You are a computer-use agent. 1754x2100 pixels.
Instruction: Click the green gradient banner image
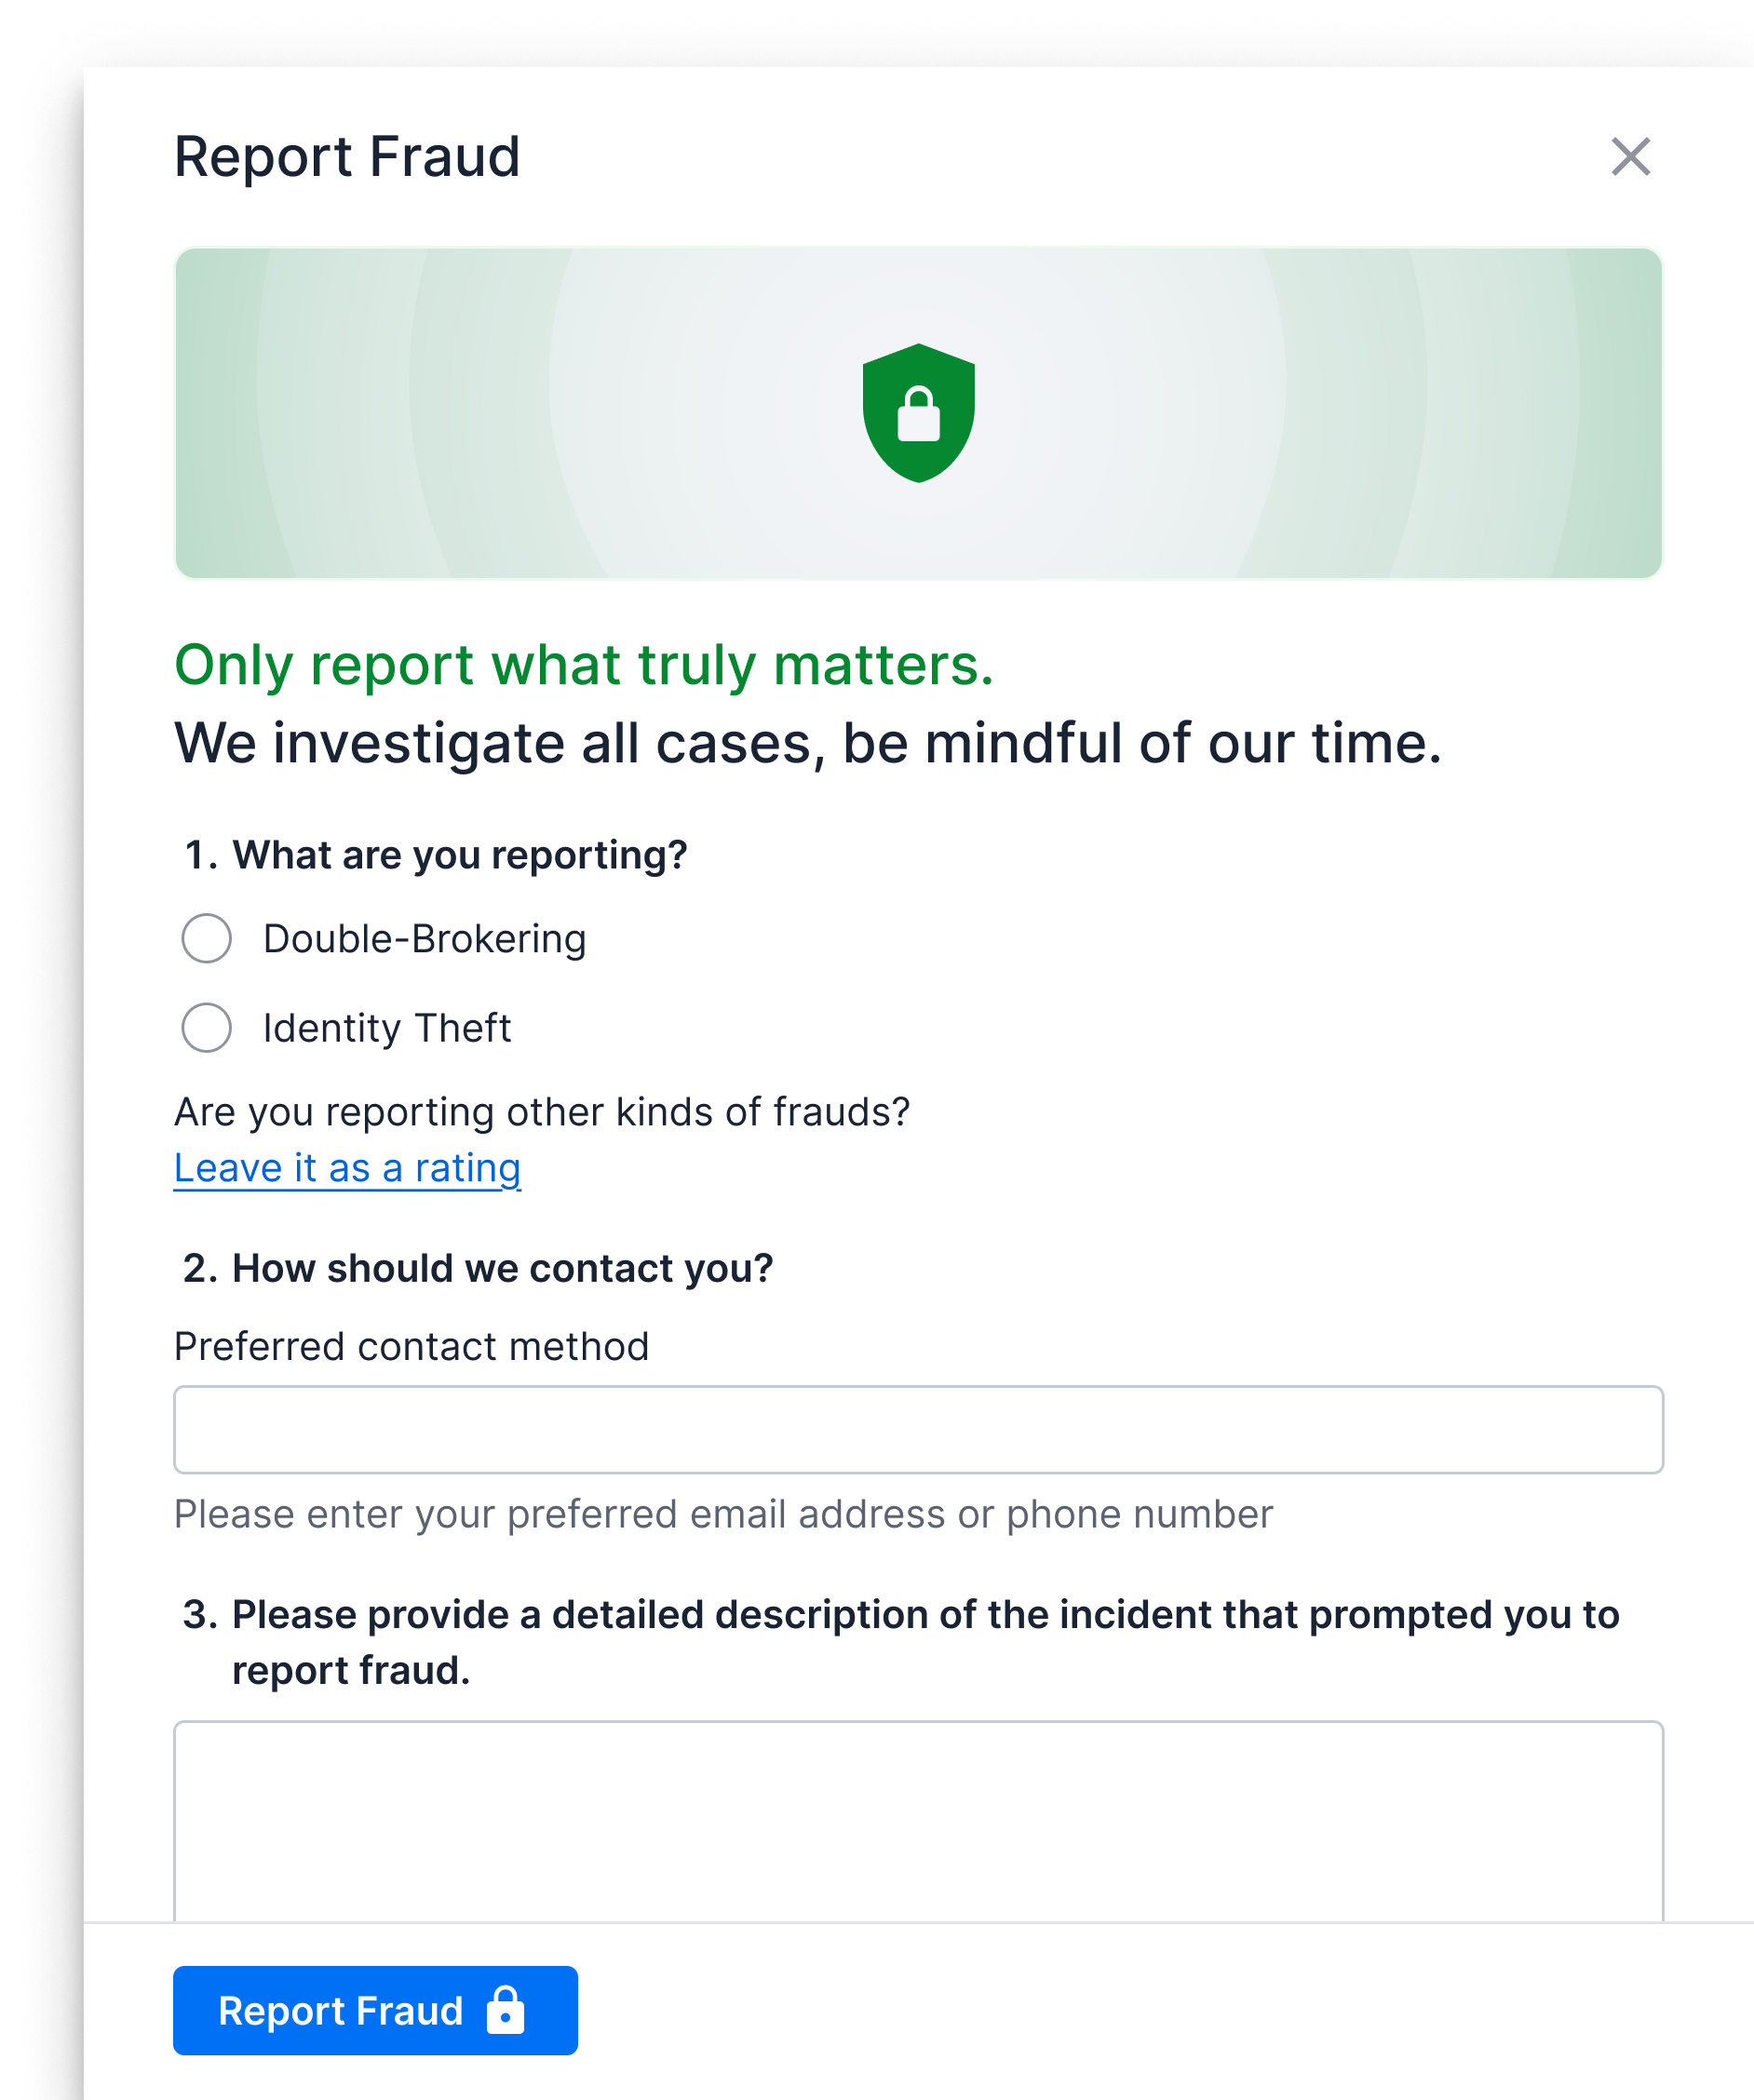[x=918, y=413]
